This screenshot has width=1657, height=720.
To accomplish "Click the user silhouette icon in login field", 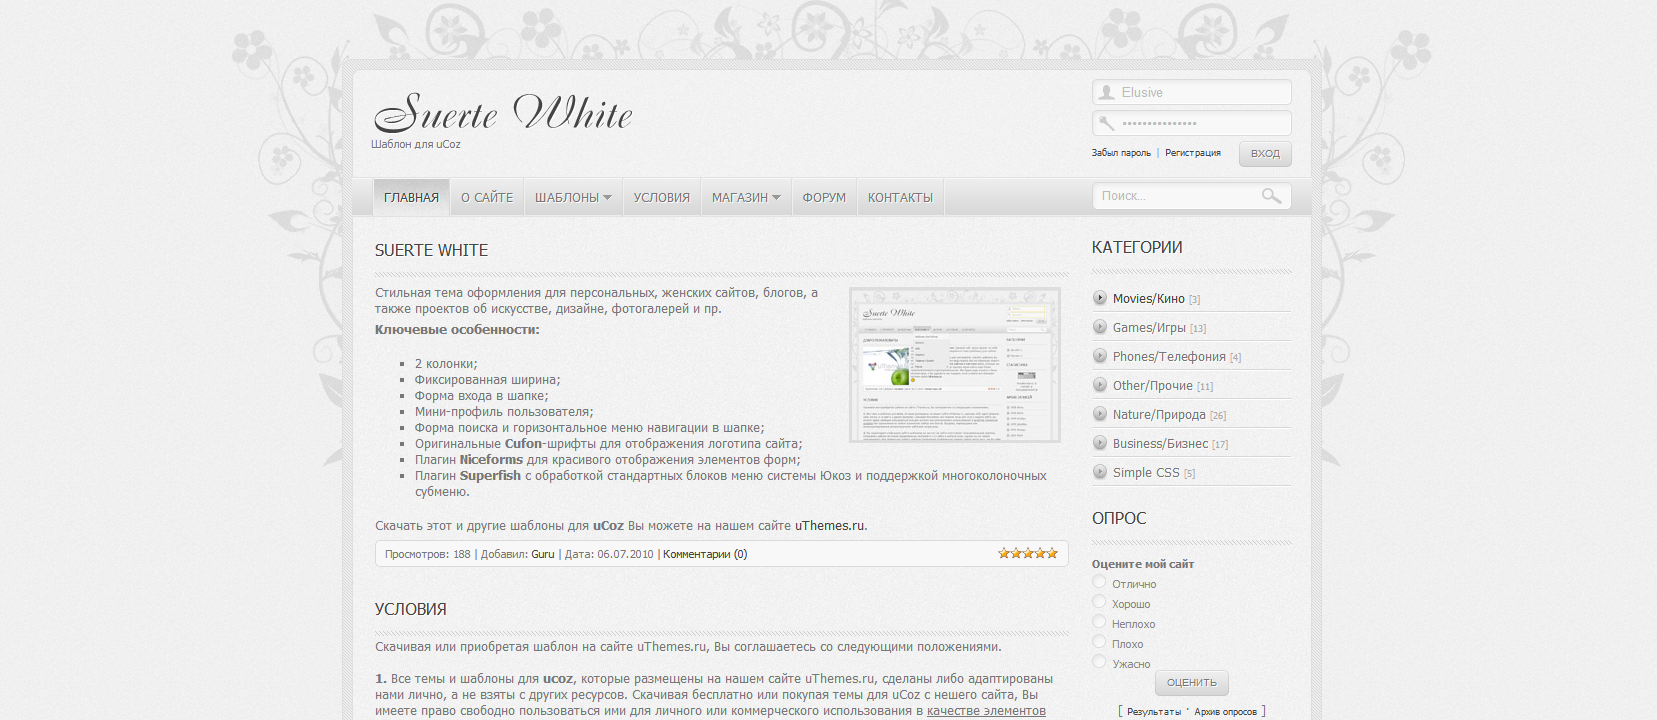I will [1106, 92].
